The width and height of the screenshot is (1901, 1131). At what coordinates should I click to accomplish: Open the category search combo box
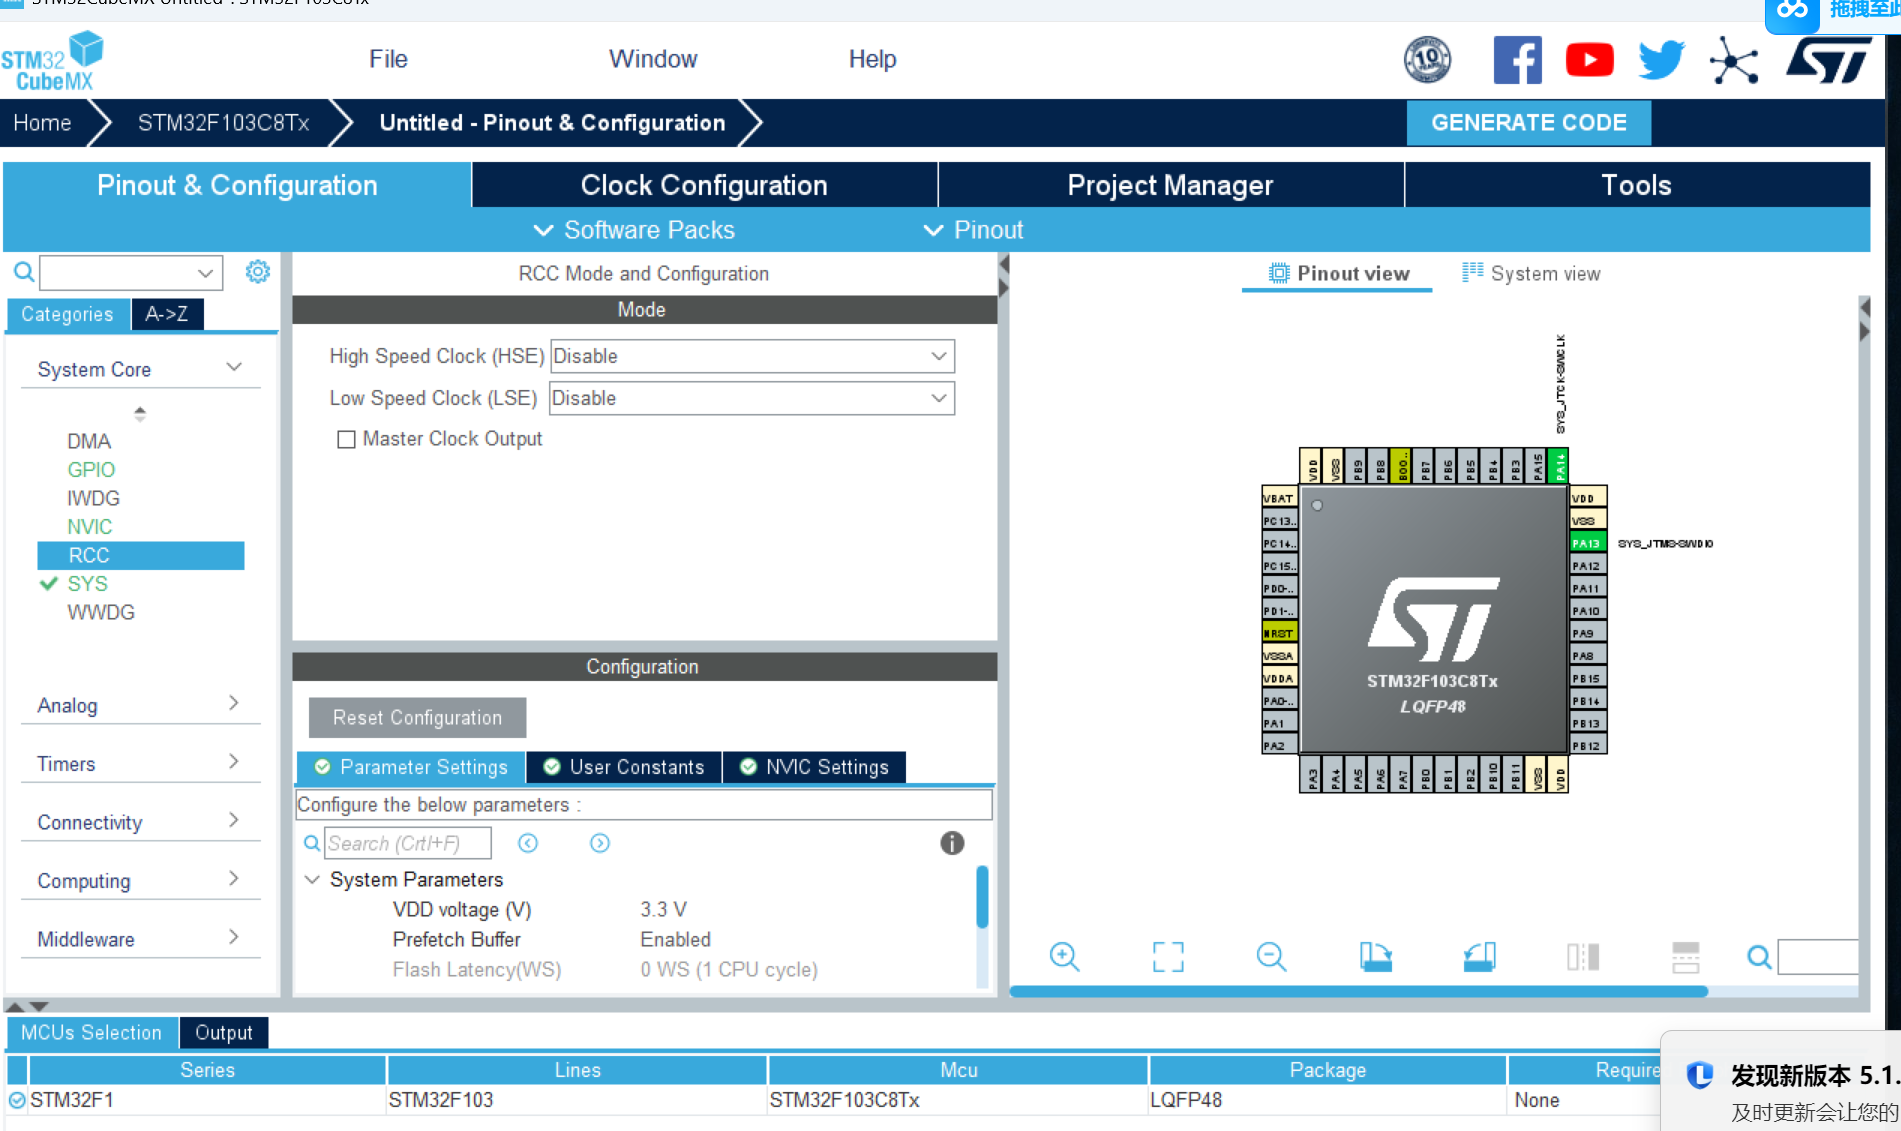(130, 272)
